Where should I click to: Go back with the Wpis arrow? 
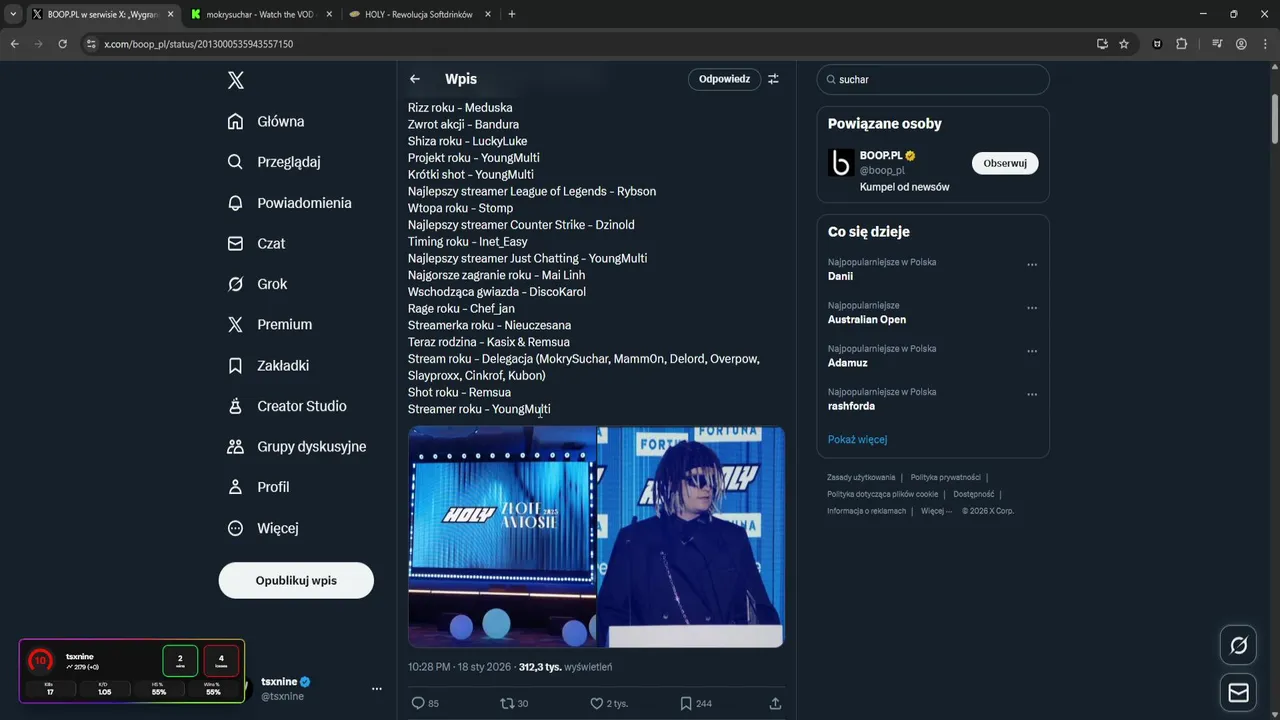(415, 79)
